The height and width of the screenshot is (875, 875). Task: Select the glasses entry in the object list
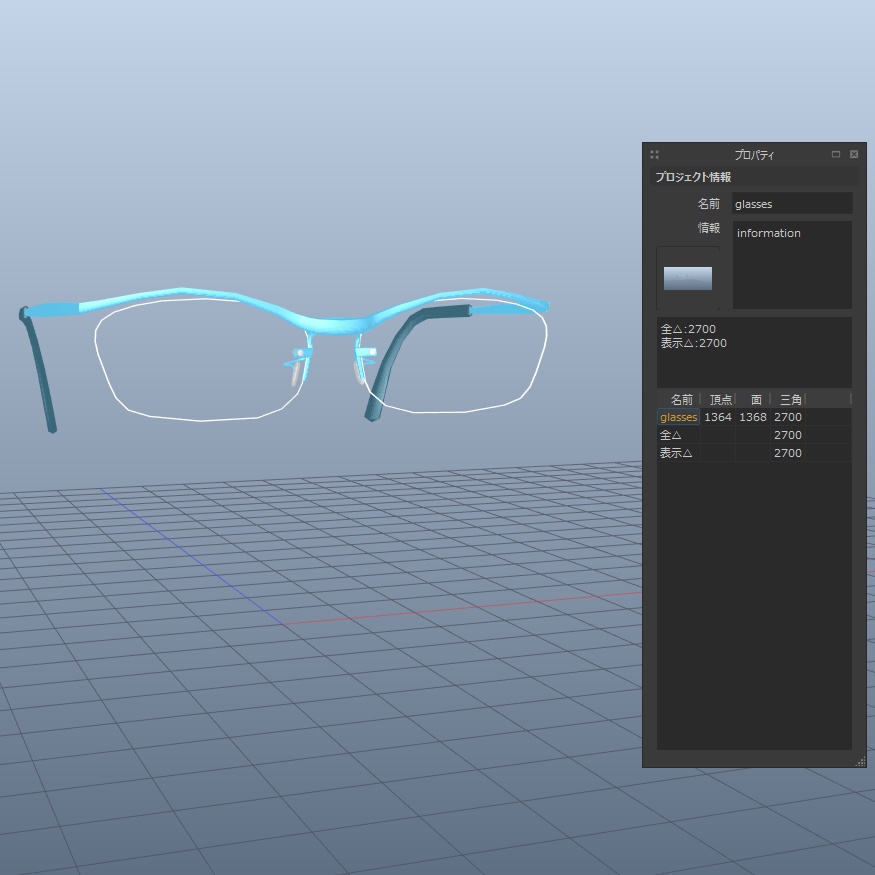(x=677, y=417)
